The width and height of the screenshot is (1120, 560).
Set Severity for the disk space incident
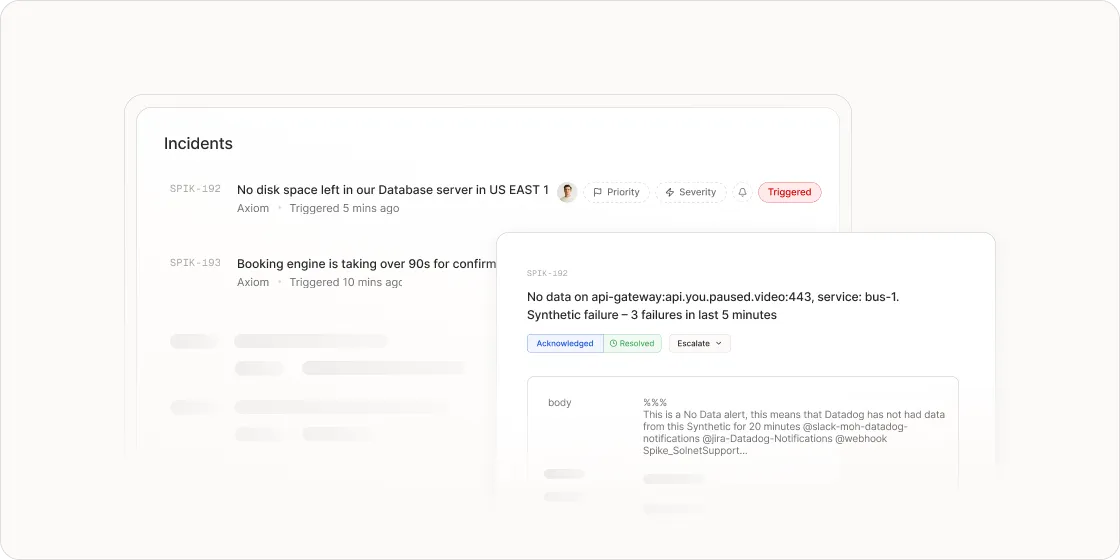[691, 192]
